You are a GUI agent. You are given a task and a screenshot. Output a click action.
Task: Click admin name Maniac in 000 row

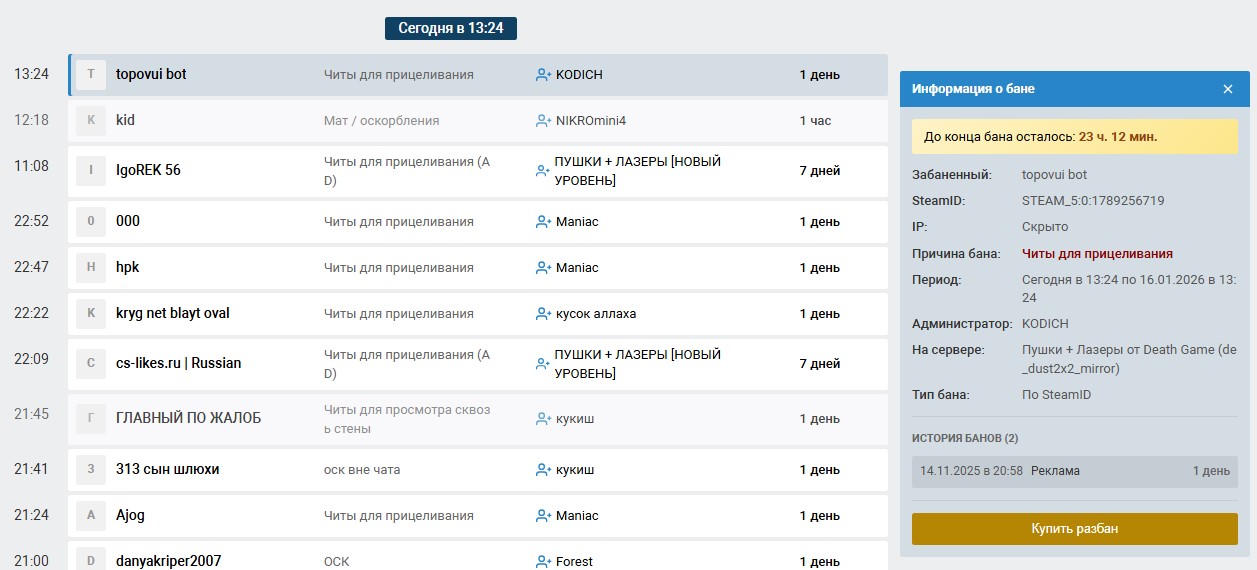pos(577,222)
